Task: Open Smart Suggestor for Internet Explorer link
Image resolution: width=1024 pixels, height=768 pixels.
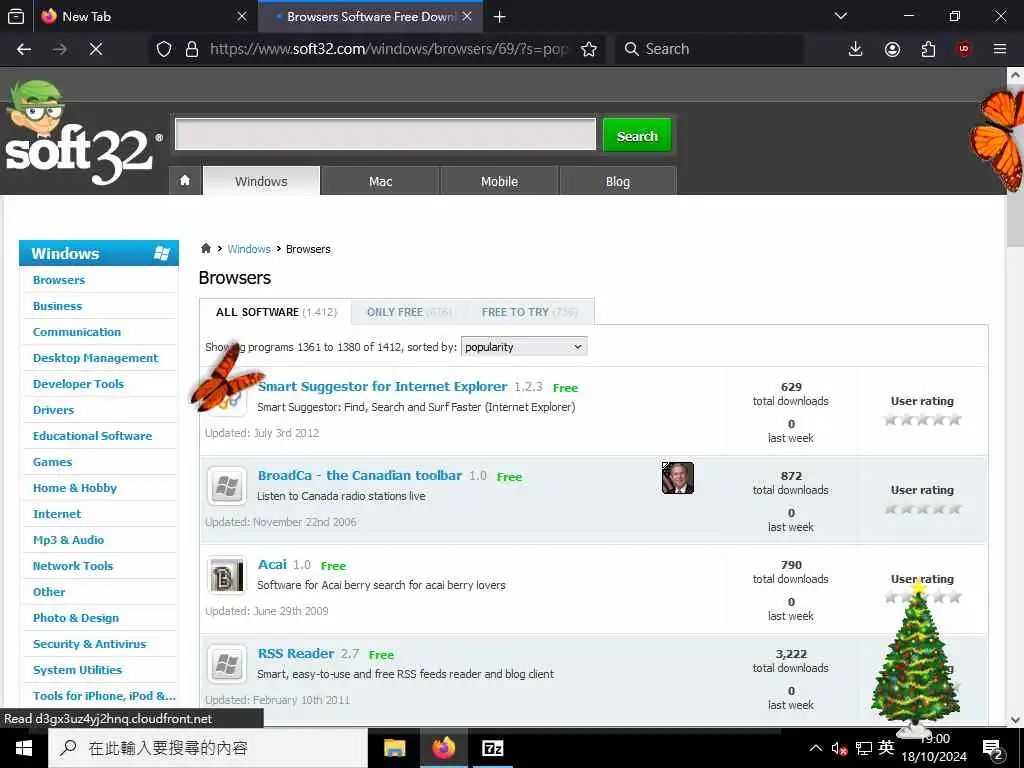Action: click(x=382, y=387)
